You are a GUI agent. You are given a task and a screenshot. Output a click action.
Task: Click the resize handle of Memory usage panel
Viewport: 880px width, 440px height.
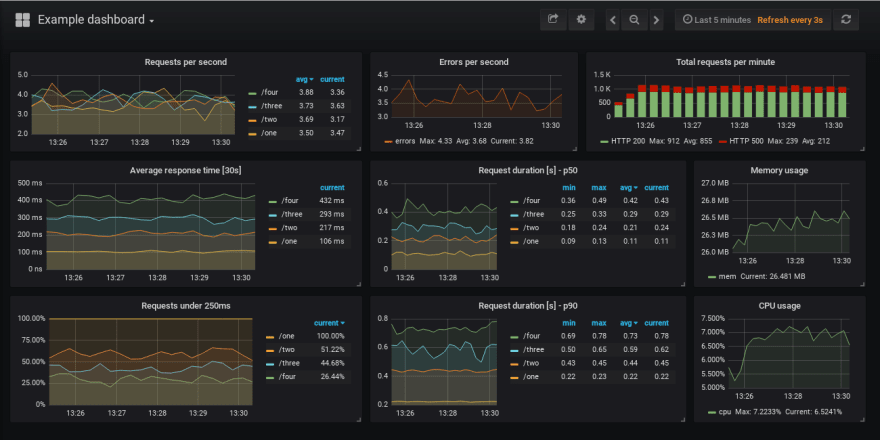click(x=863, y=284)
